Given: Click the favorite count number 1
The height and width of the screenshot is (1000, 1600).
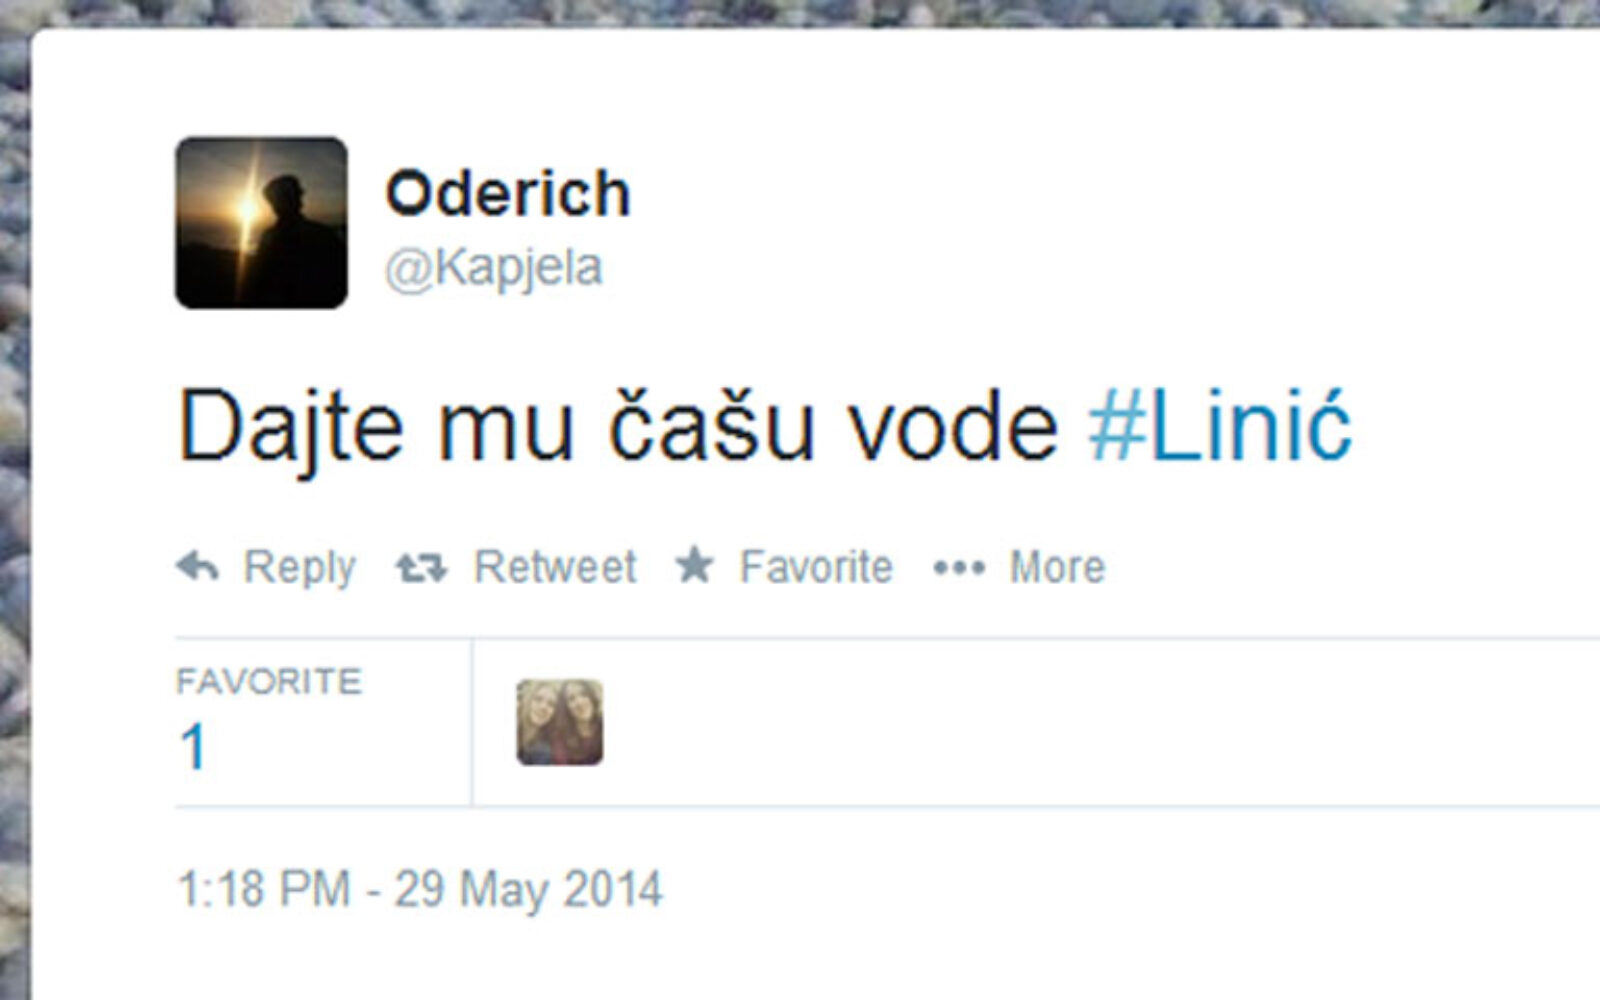Looking at the screenshot, I should [x=193, y=747].
